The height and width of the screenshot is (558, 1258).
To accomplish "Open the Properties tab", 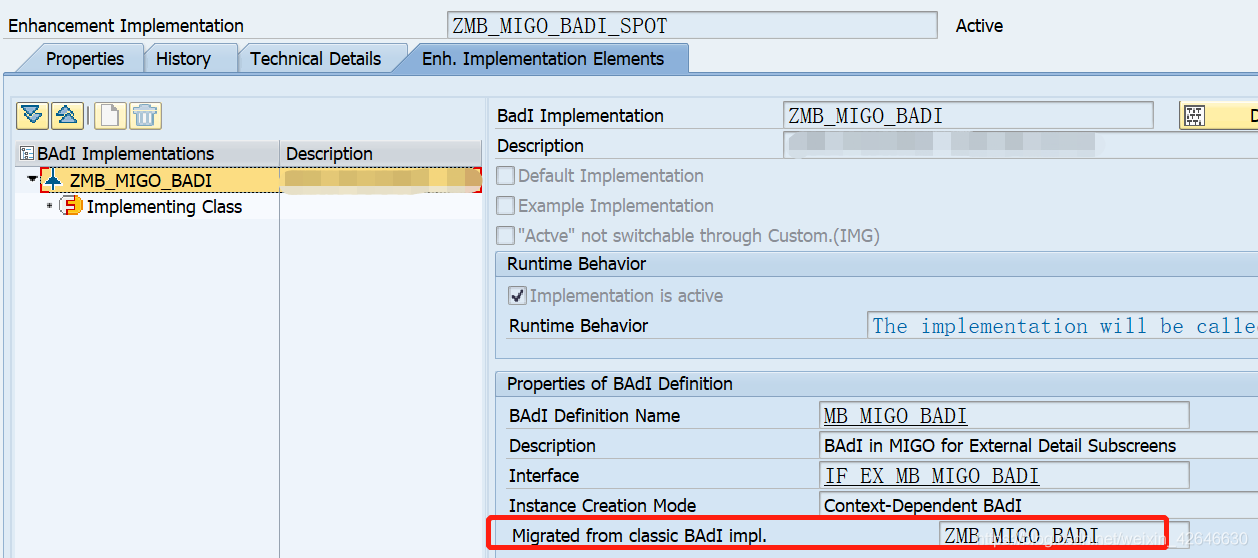I will 85,59.
